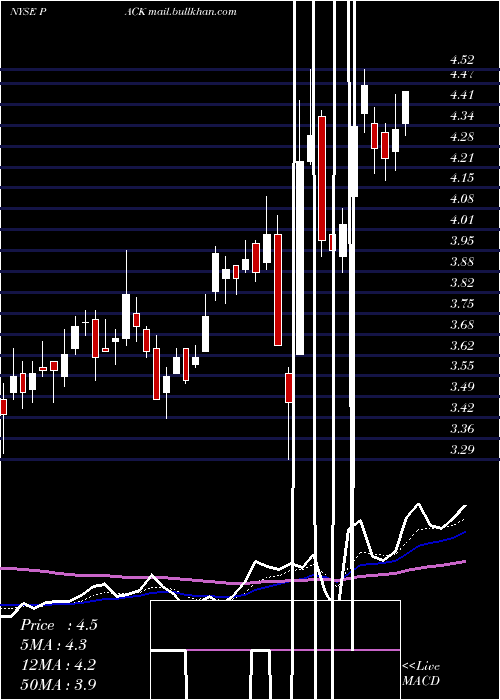Click the 5MA : 4.3 readout
The width and height of the screenshot is (500, 700).
click(x=54, y=645)
